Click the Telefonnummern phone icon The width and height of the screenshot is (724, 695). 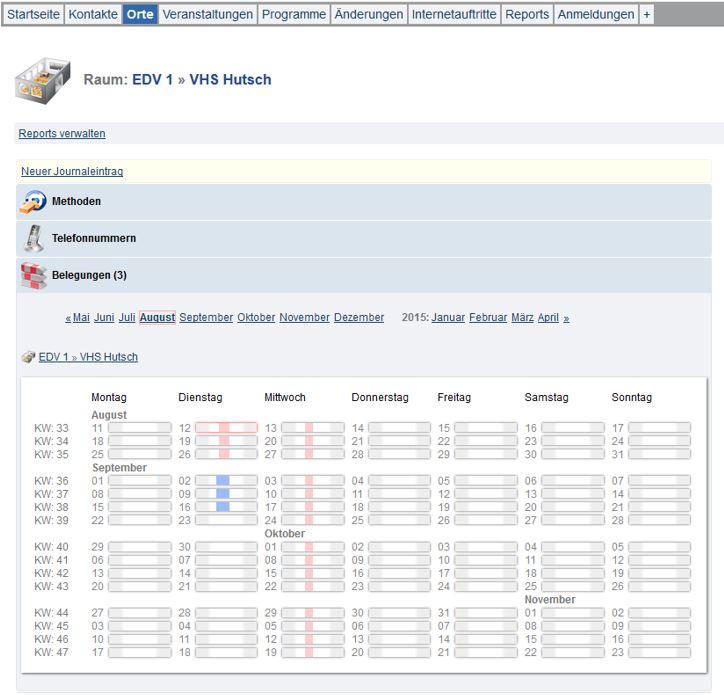(33, 239)
